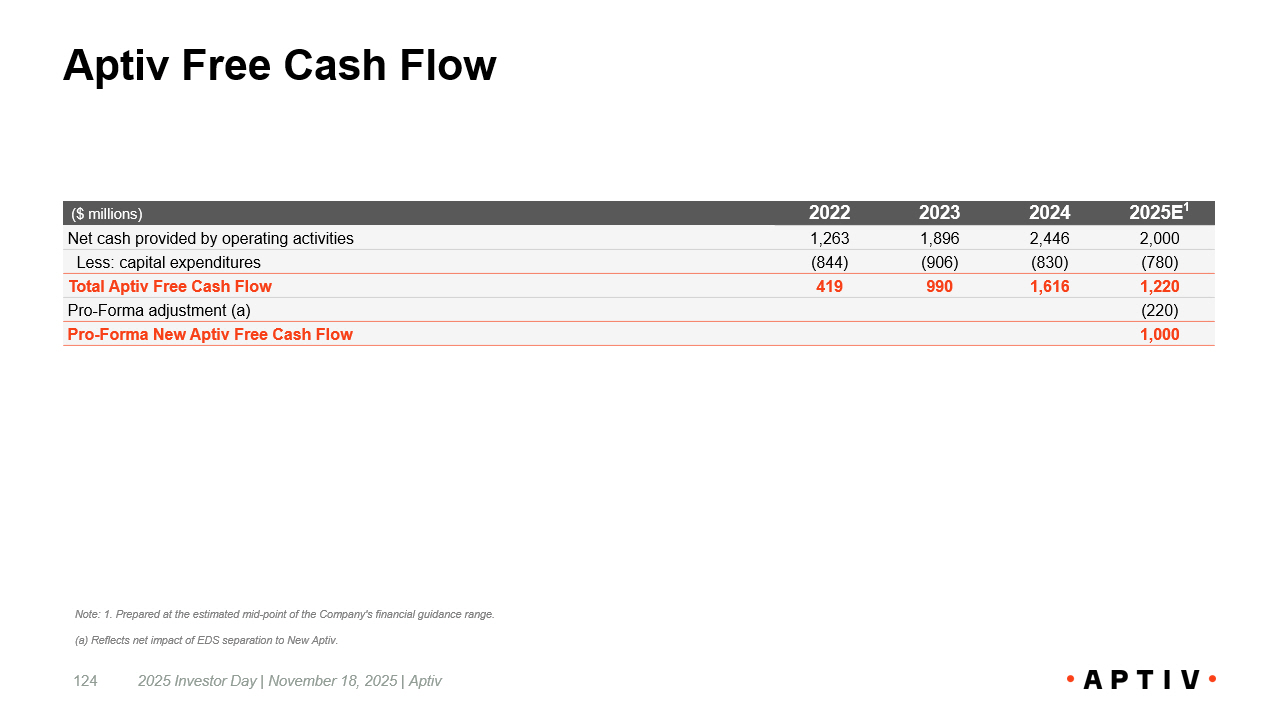This screenshot has width=1276, height=716.
Task: Click the slide number 124
Action: pyautogui.click(x=86, y=681)
